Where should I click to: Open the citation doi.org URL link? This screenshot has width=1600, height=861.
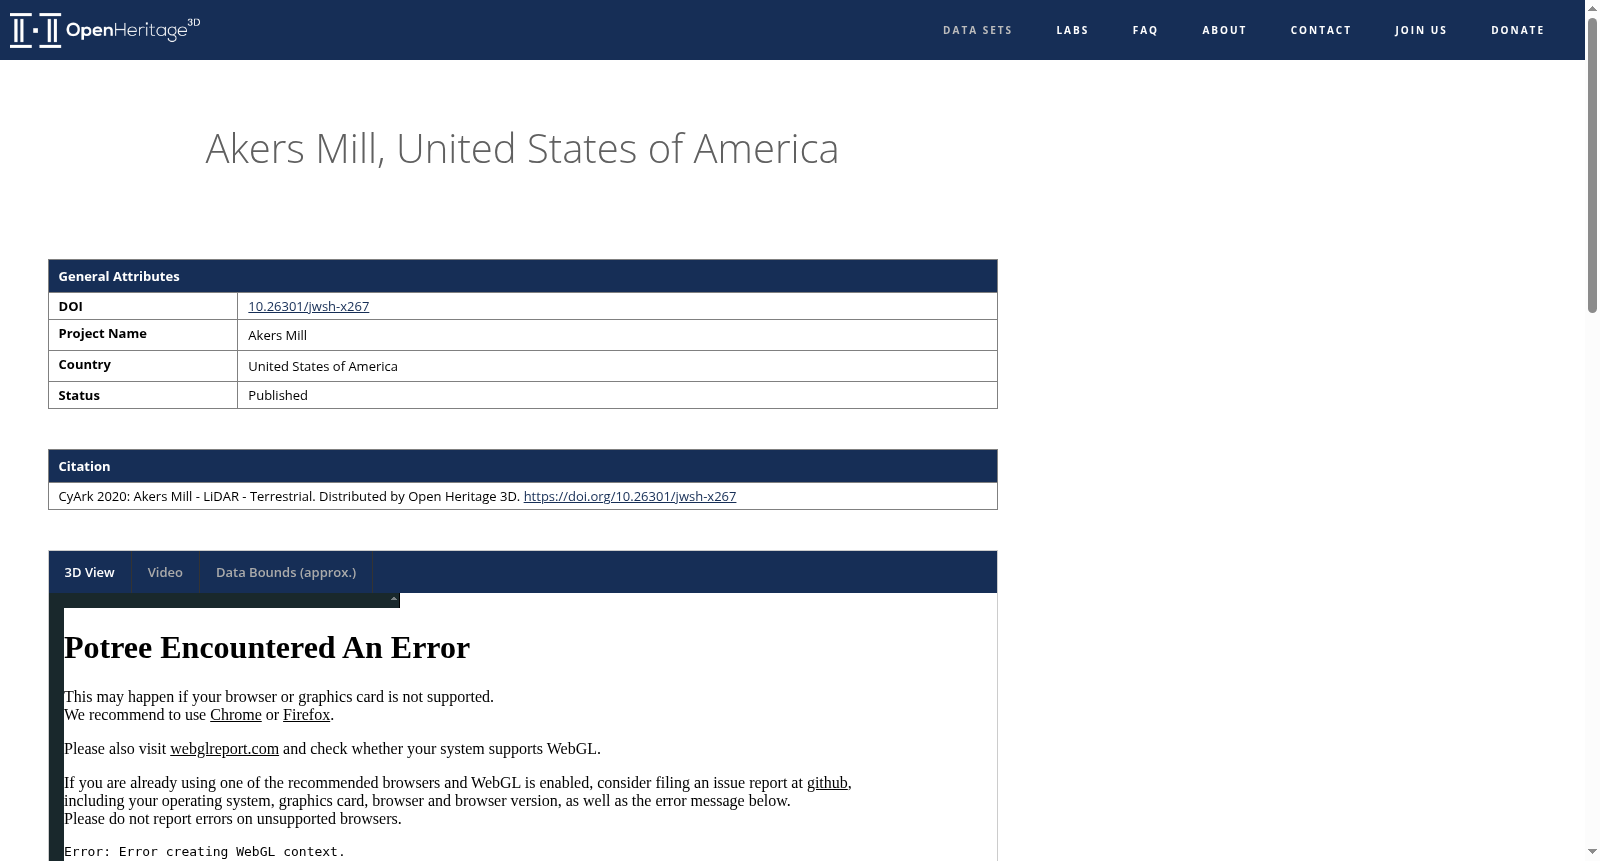point(630,496)
